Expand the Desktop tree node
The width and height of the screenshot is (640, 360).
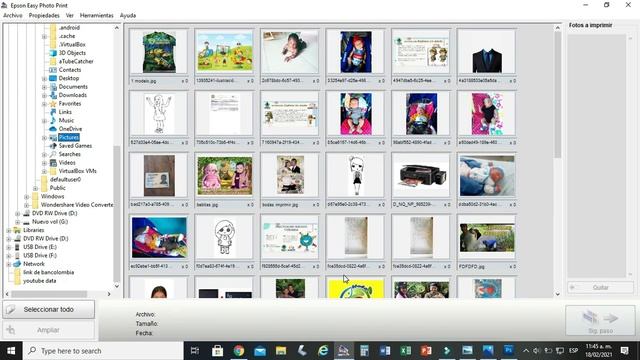44,78
